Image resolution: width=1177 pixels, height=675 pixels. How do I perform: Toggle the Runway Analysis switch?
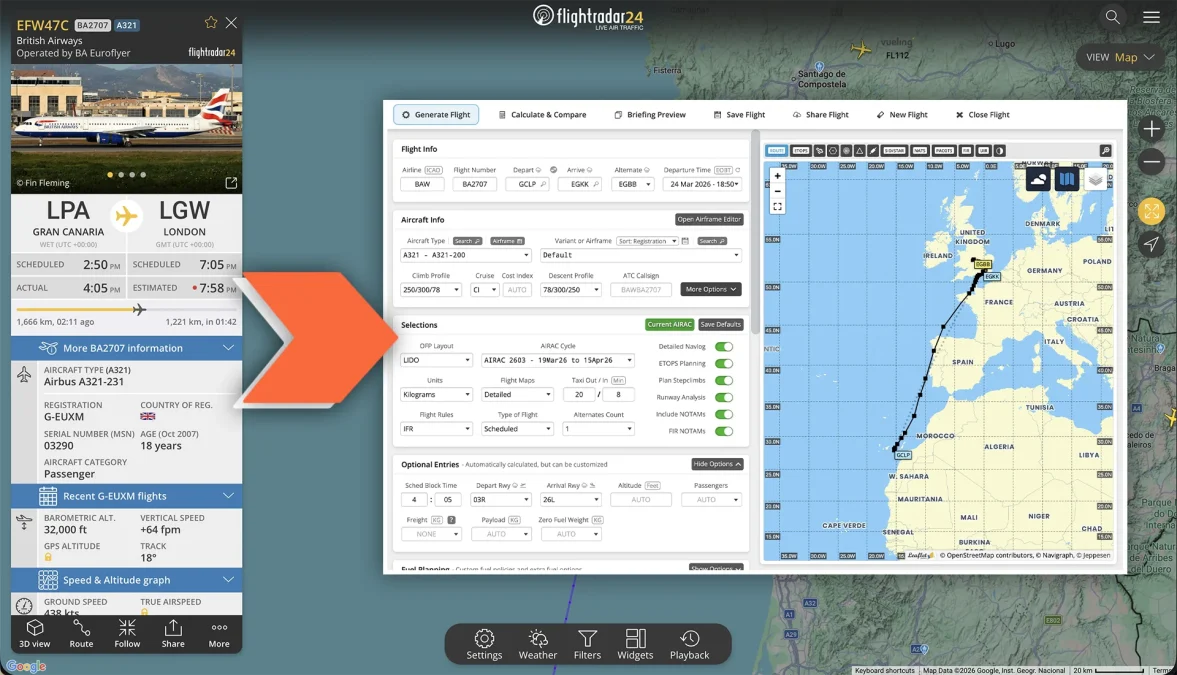(x=723, y=397)
